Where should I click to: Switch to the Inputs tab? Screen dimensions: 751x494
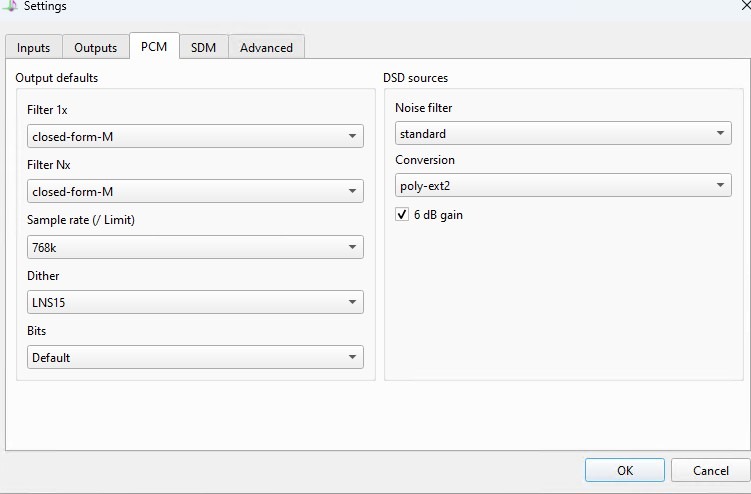point(34,47)
